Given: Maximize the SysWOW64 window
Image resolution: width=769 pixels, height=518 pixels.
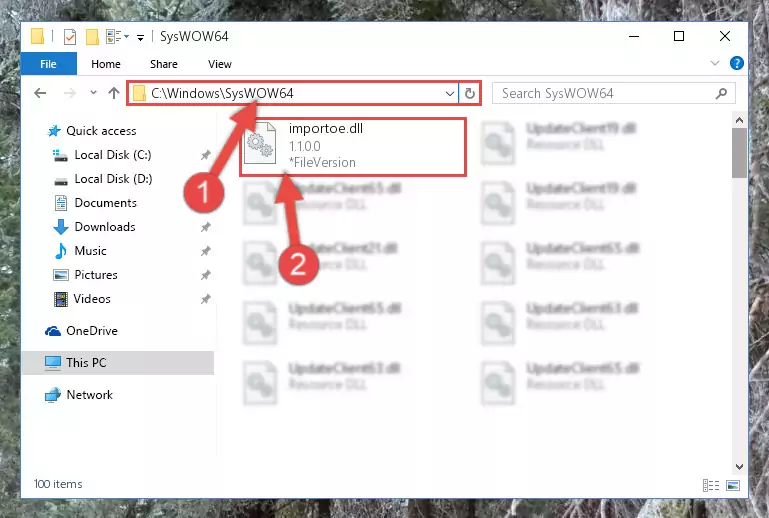Looking at the screenshot, I should 679,36.
